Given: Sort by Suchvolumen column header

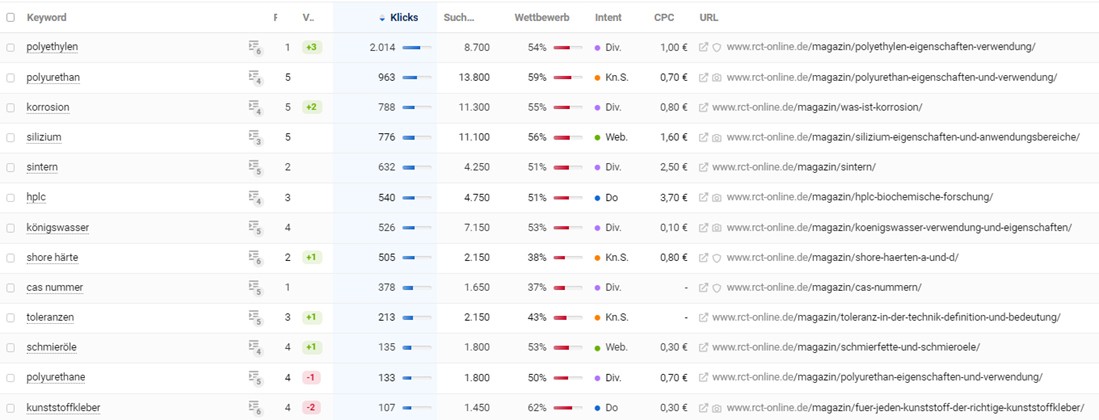Looking at the screenshot, I should point(459,18).
